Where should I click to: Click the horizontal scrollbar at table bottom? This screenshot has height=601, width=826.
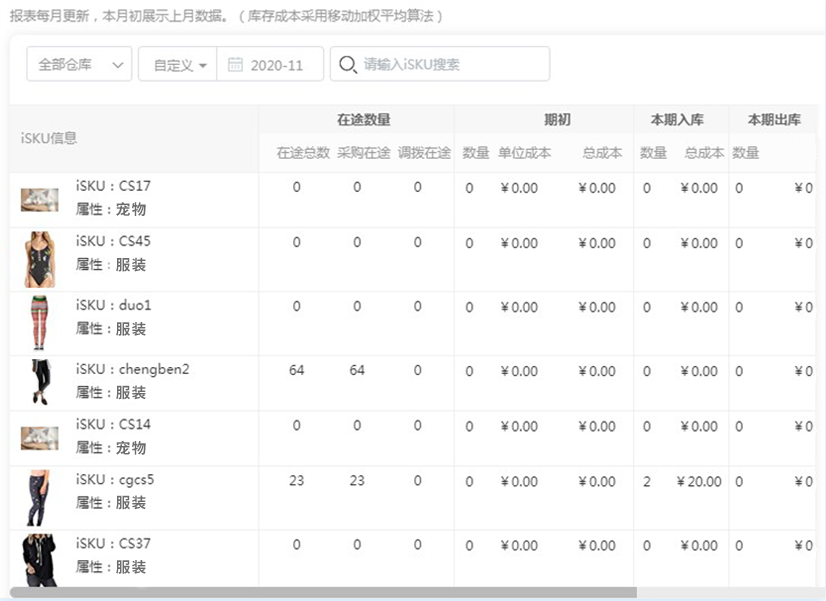pos(323,593)
